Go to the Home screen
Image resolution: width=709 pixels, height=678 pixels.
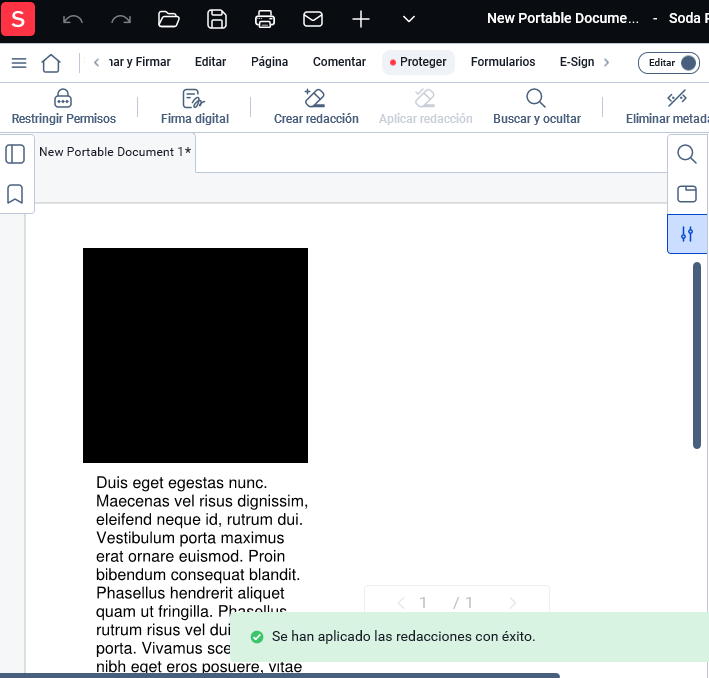tap(51, 63)
